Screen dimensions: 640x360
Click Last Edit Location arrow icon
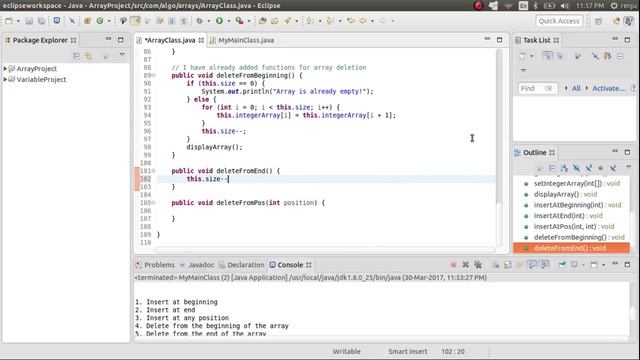351,21
